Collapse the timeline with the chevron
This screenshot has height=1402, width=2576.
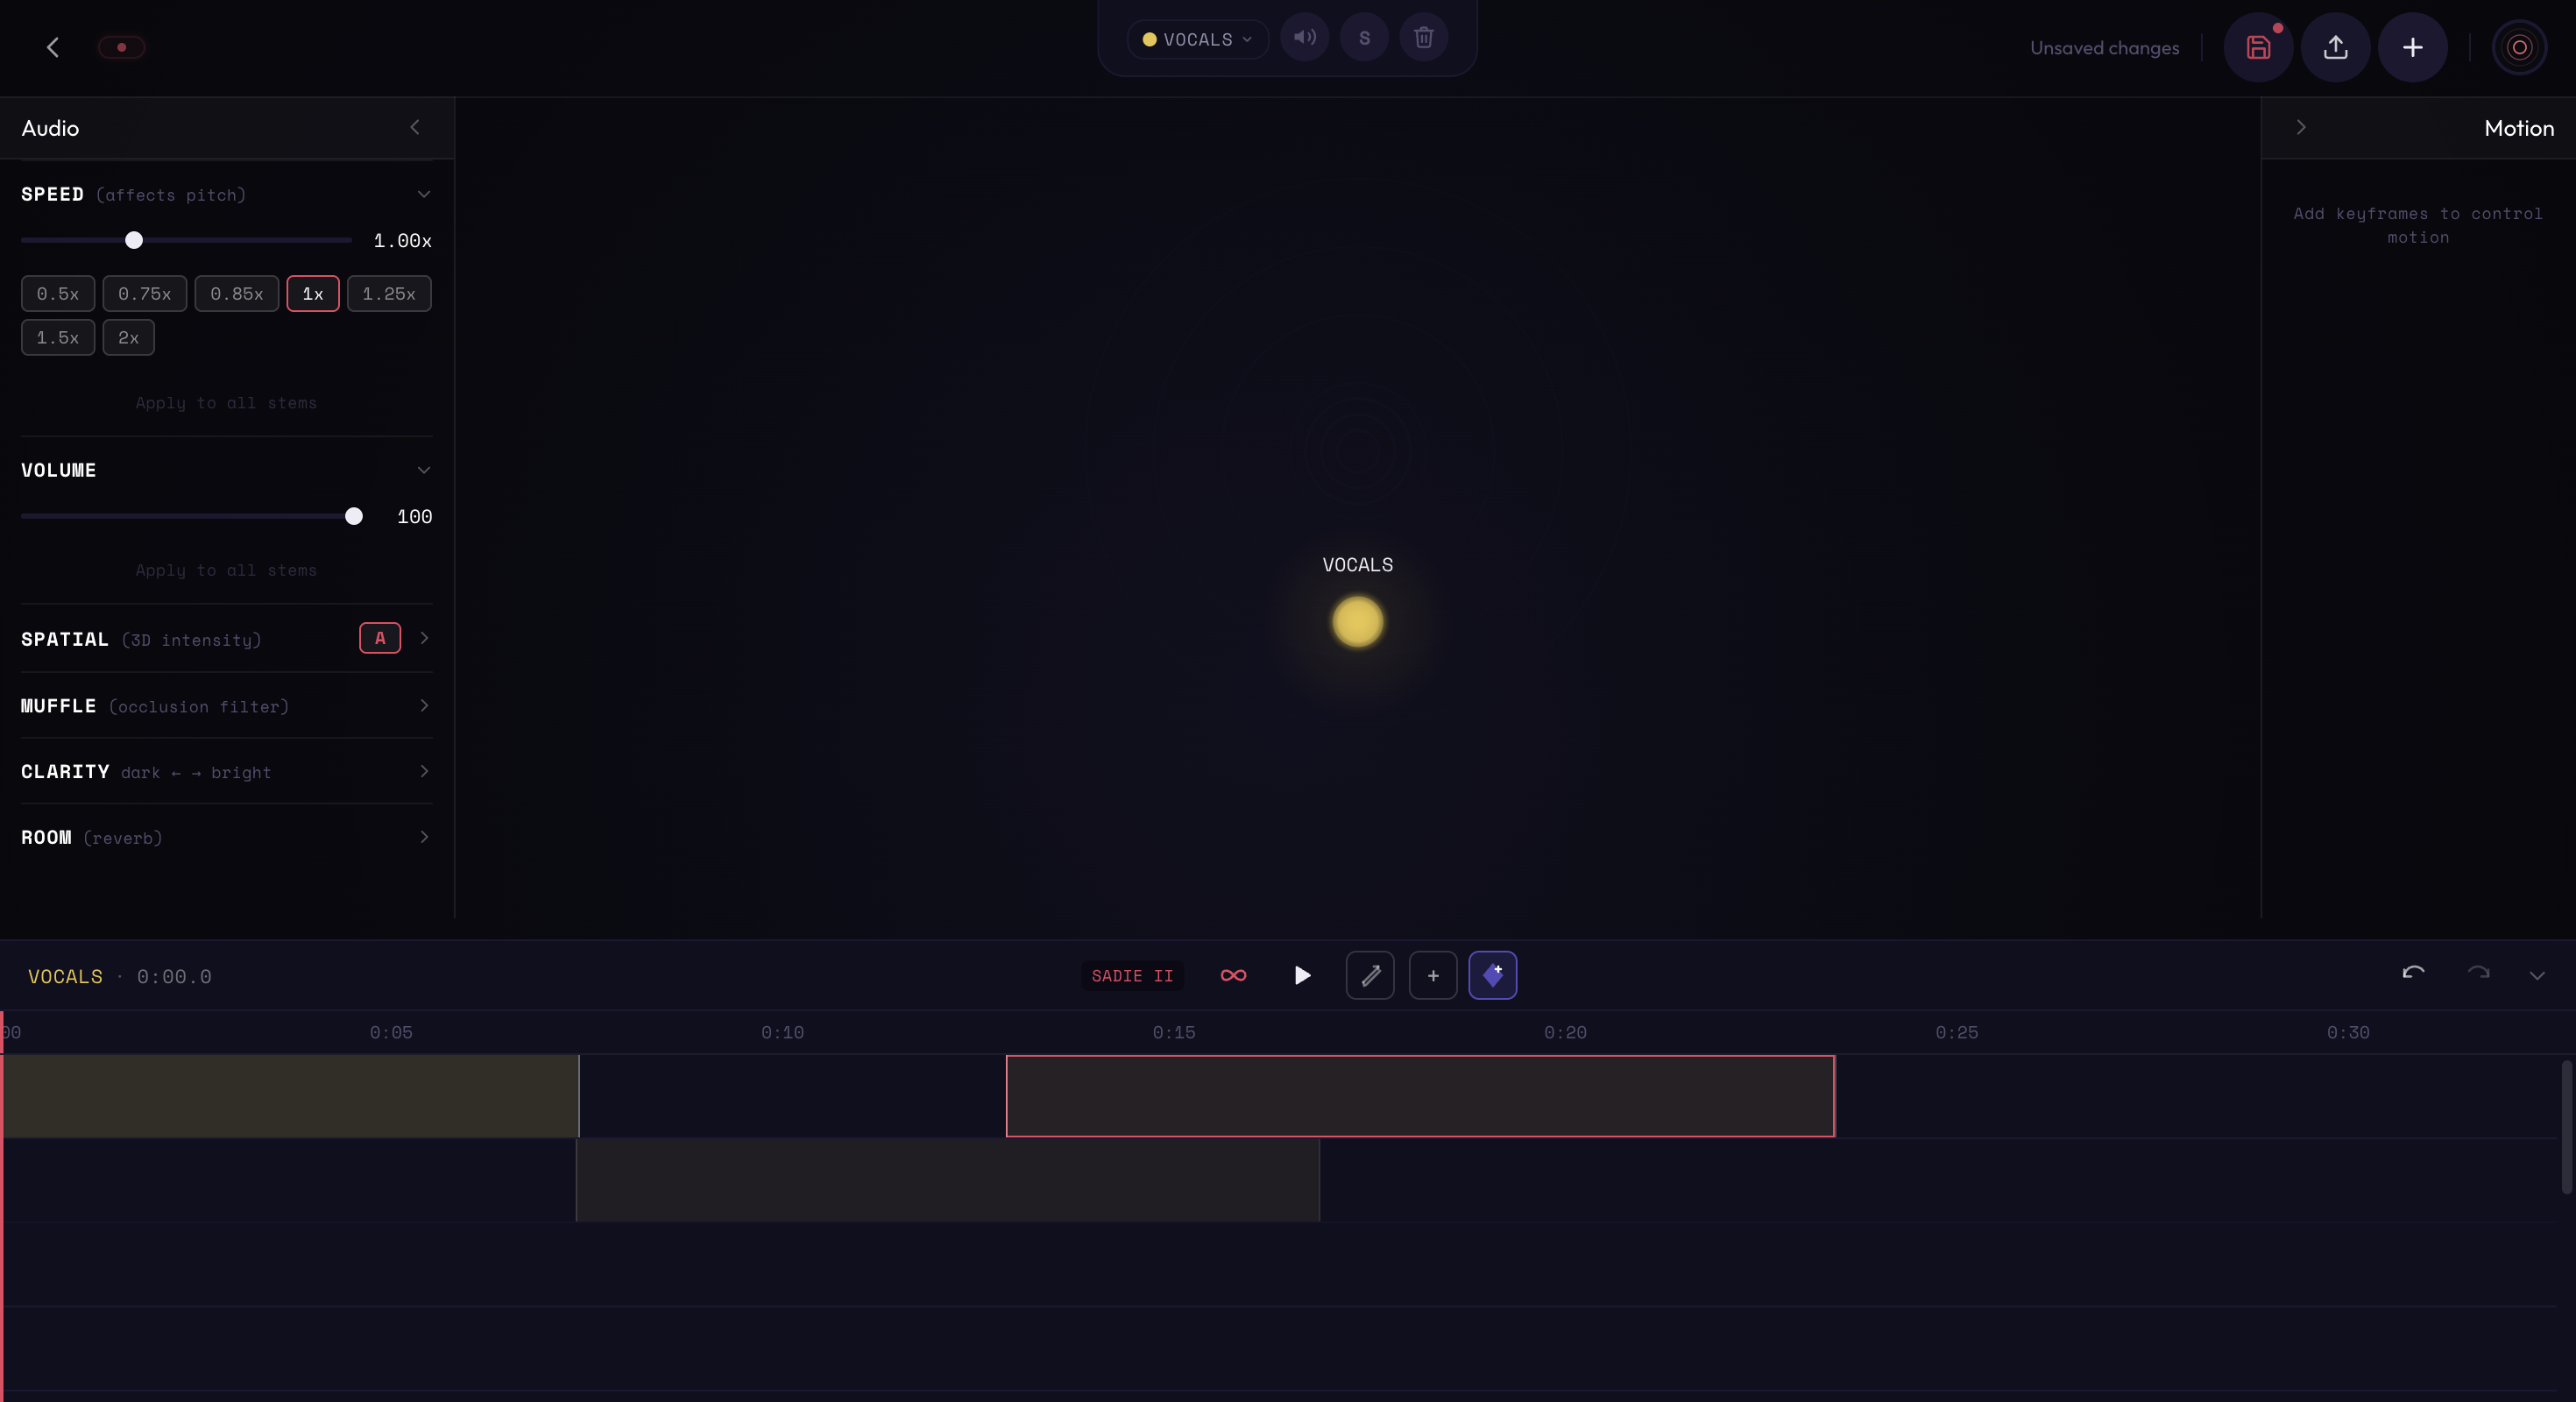[x=2537, y=976]
